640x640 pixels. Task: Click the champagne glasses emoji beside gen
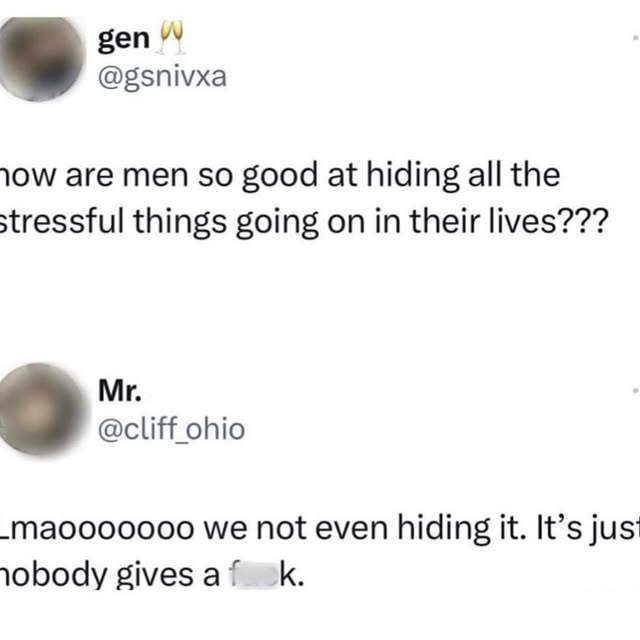(171, 38)
